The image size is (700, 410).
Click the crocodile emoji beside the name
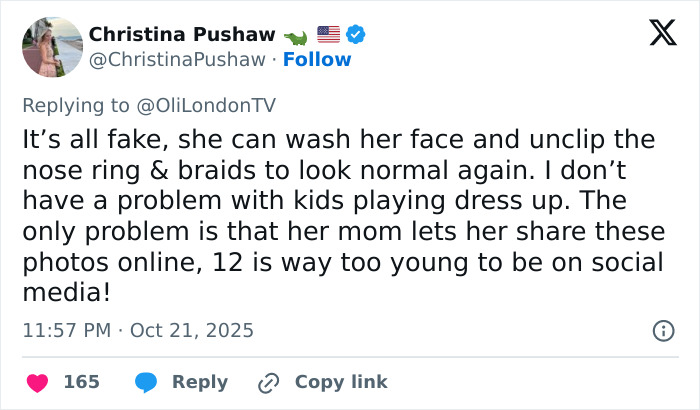296,35
